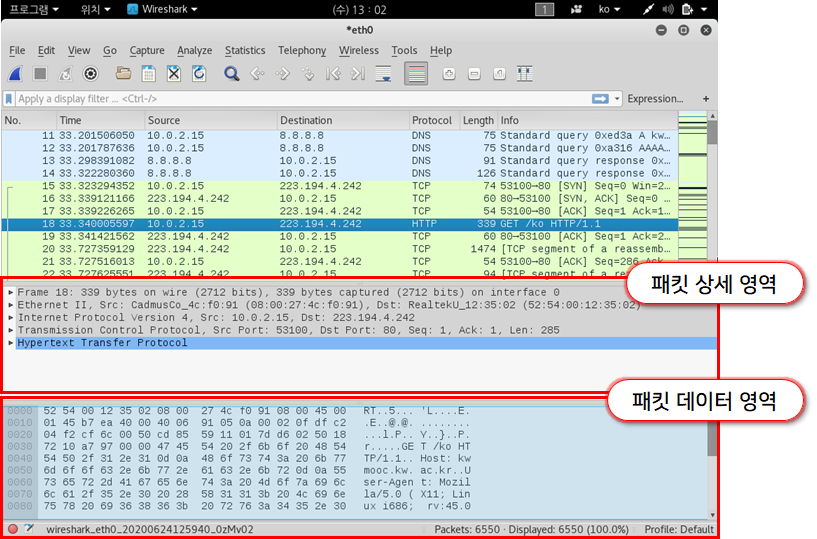Screen dimensions: 817x539
Task: Select packet 18 HTTP GET /ko row
Action: pos(340,224)
